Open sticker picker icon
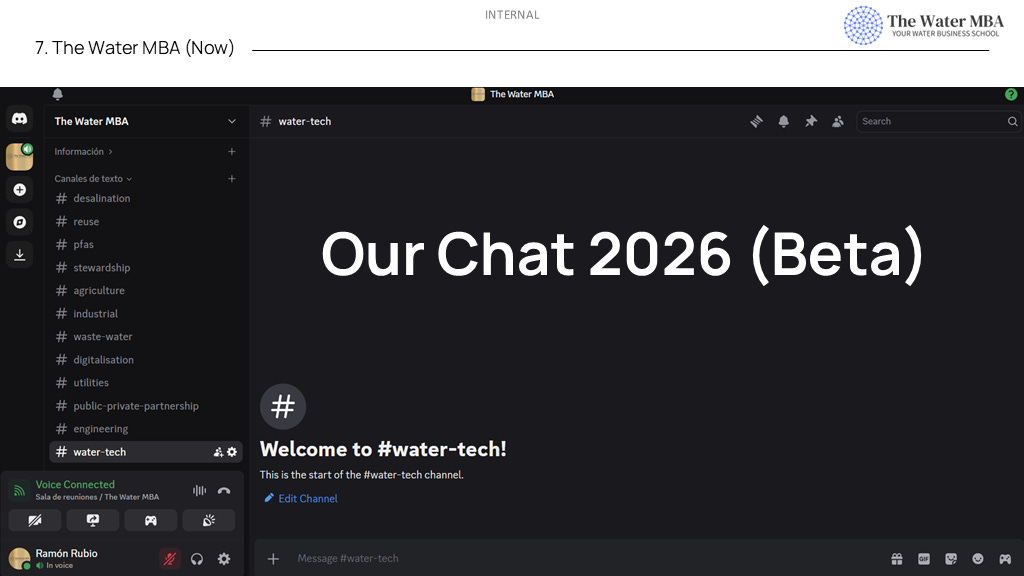 951,558
